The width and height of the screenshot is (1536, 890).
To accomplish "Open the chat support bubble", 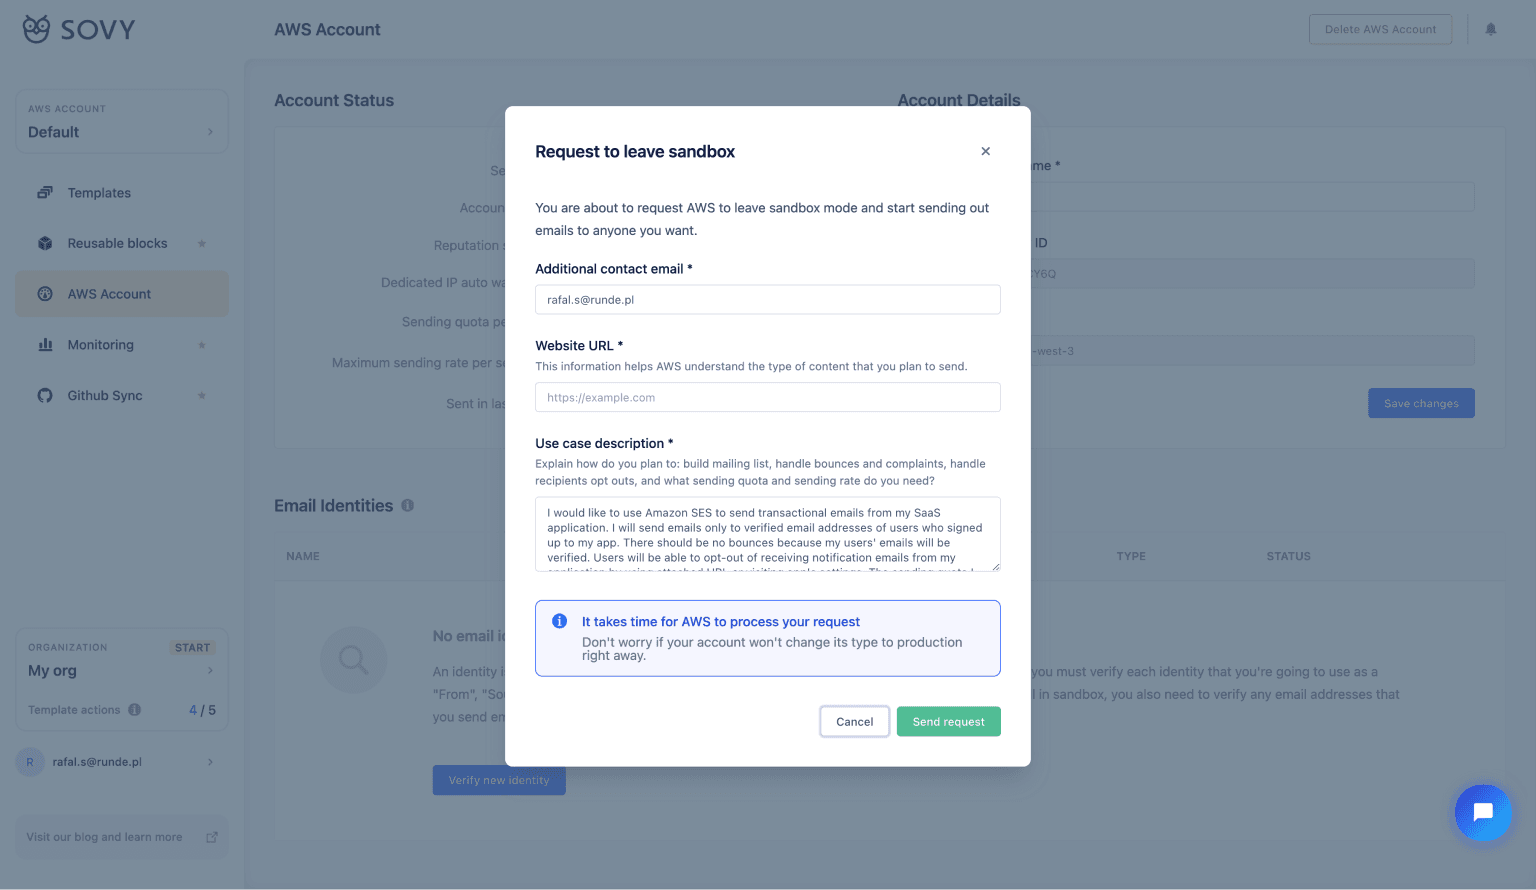I will [1482, 812].
